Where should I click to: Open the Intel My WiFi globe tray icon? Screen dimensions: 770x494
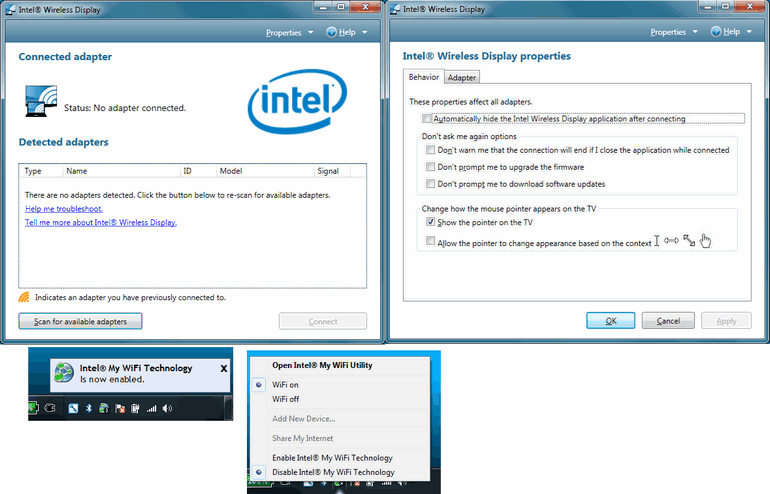pos(104,408)
